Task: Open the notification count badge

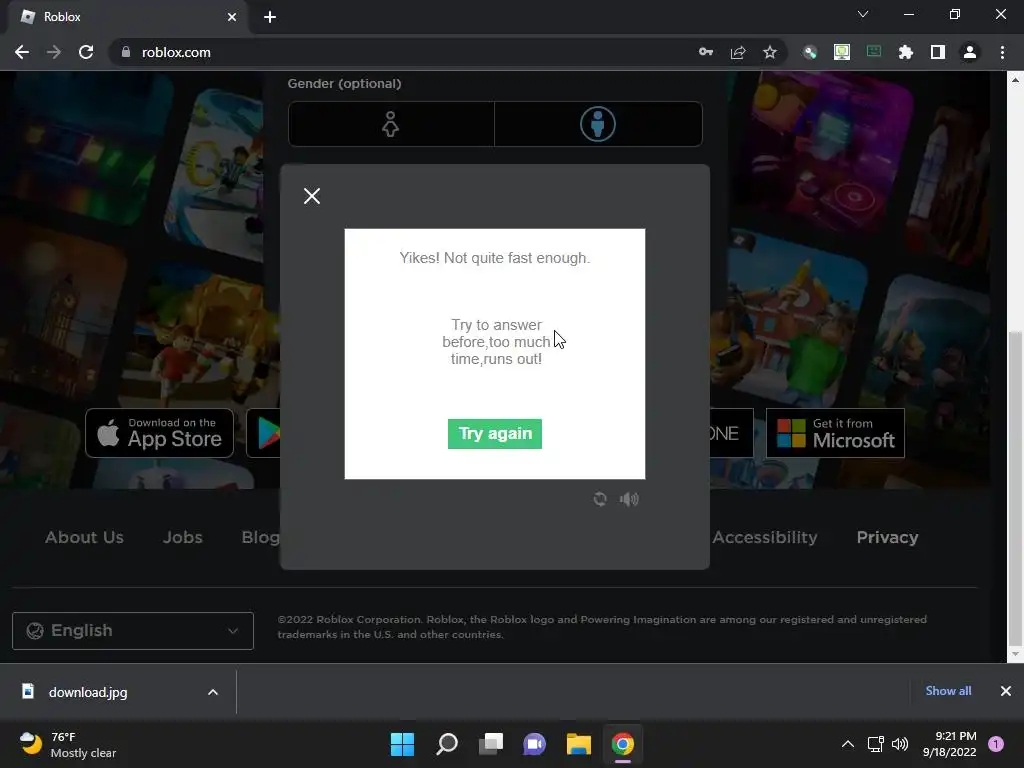Action: 996,744
